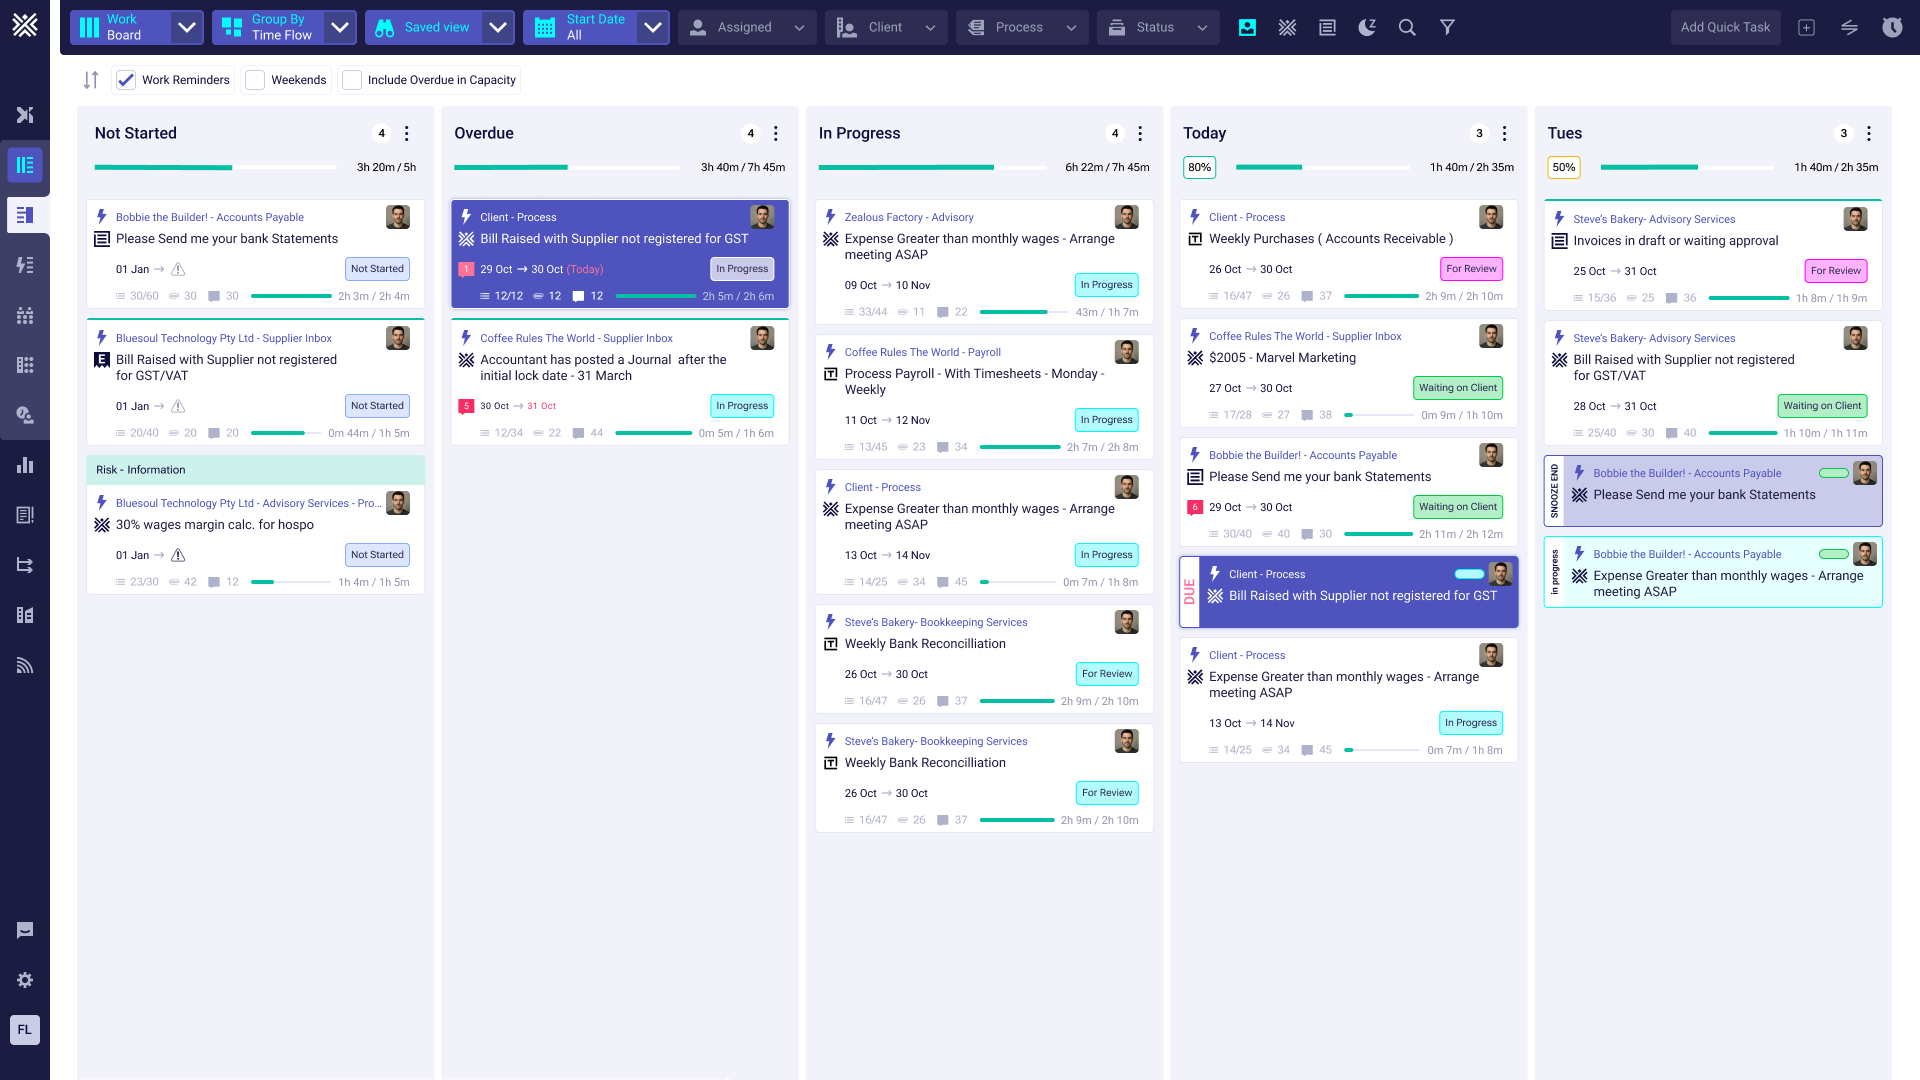1920x1080 pixels.
Task: Open Today column three-dot menu
Action: [1504, 133]
